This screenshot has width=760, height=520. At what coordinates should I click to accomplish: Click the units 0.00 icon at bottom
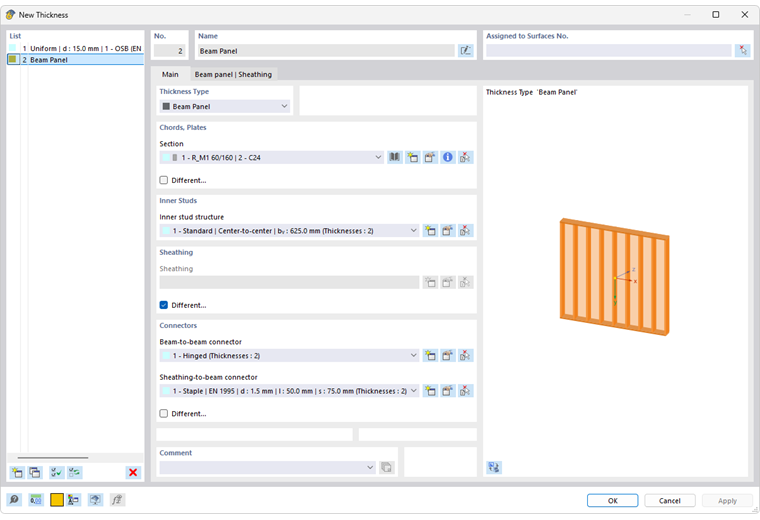click(36, 500)
